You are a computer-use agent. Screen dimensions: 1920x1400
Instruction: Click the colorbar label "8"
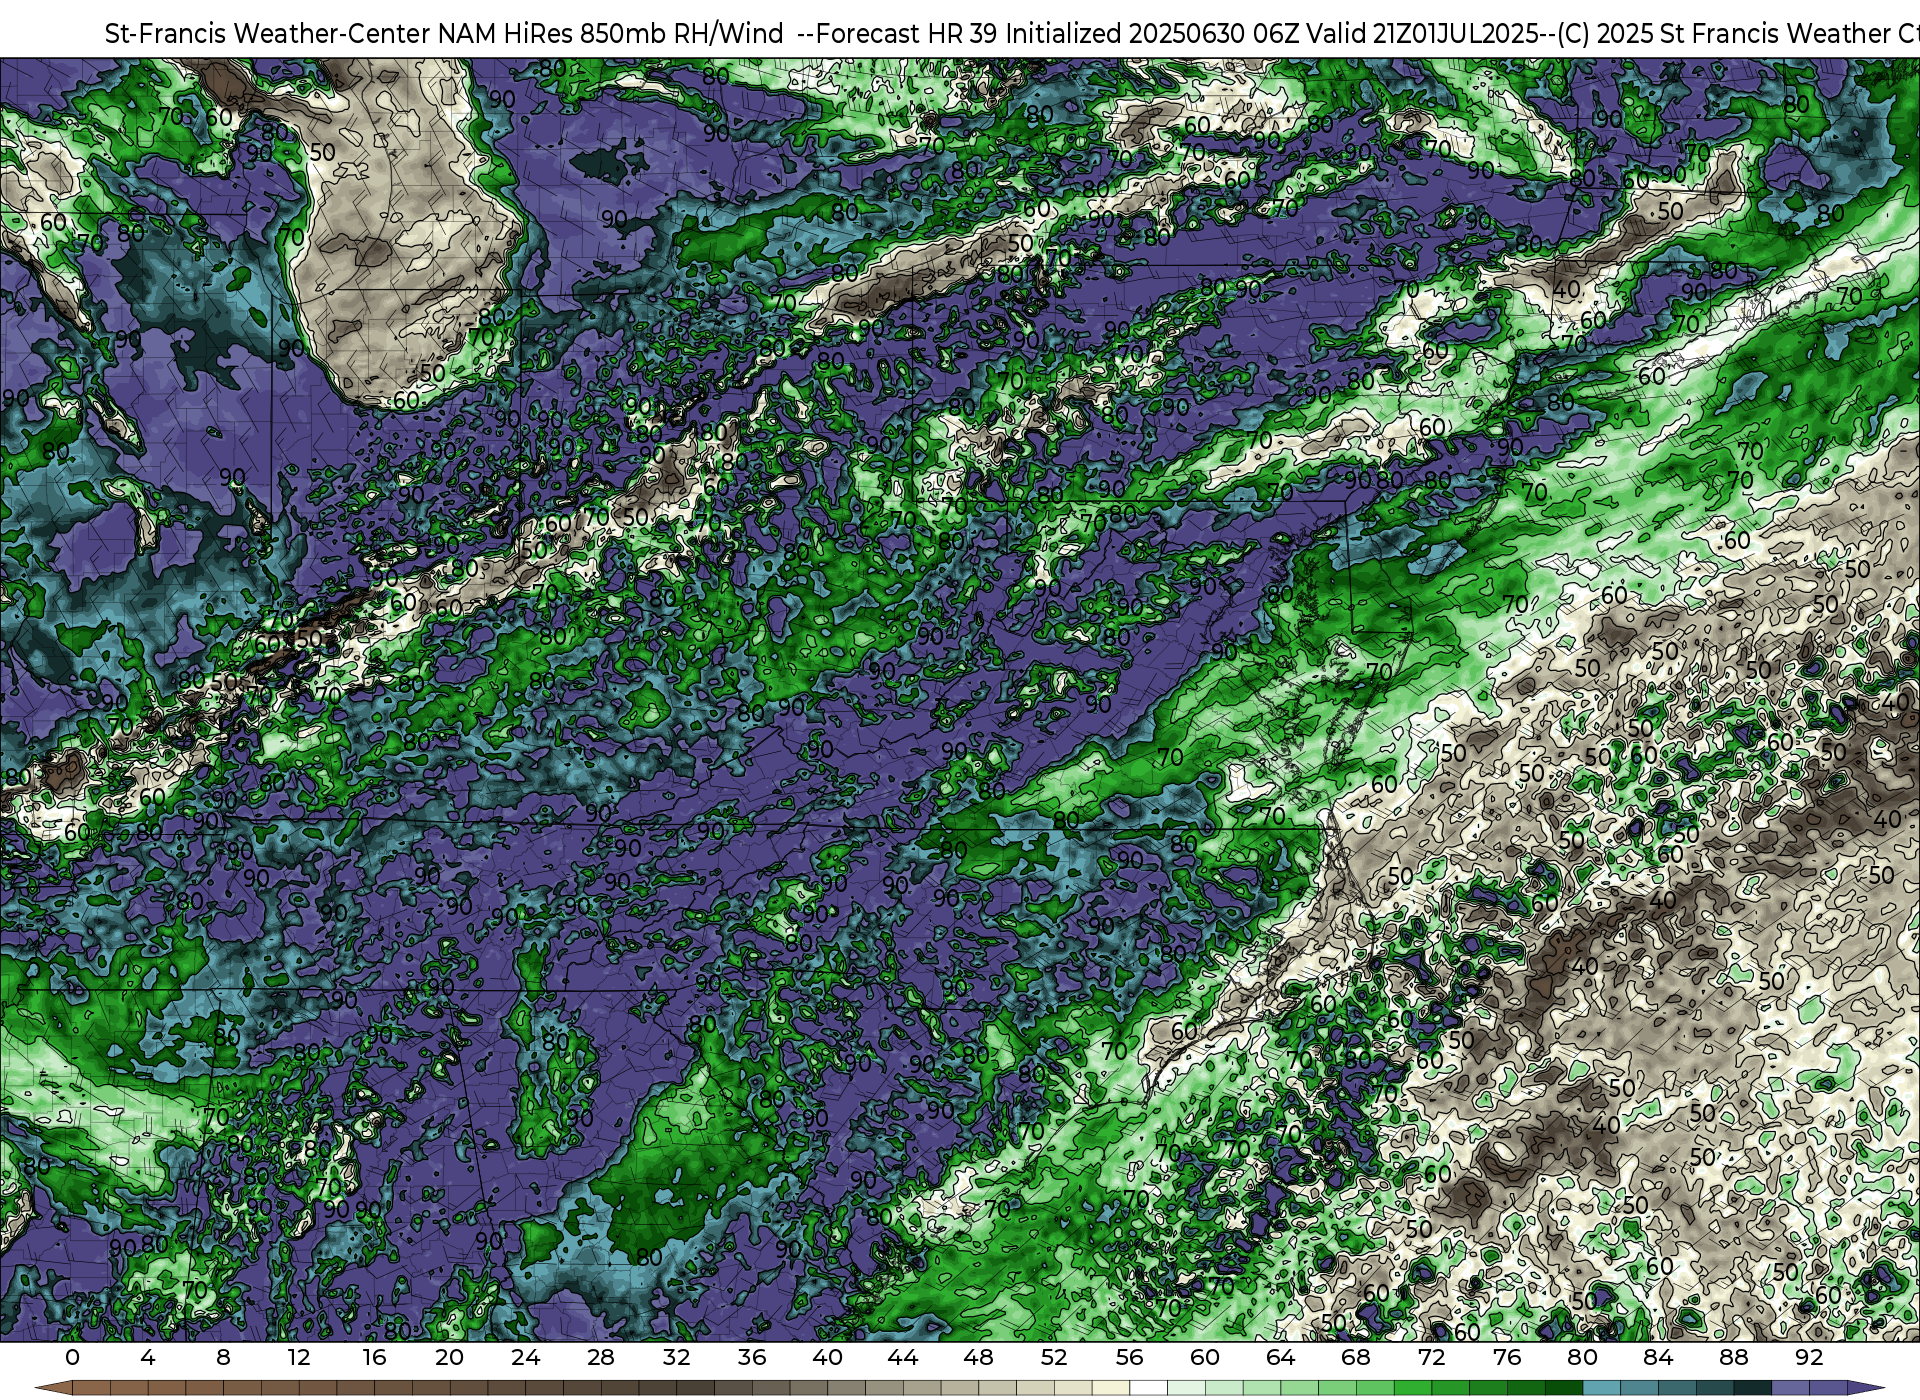click(x=223, y=1358)
